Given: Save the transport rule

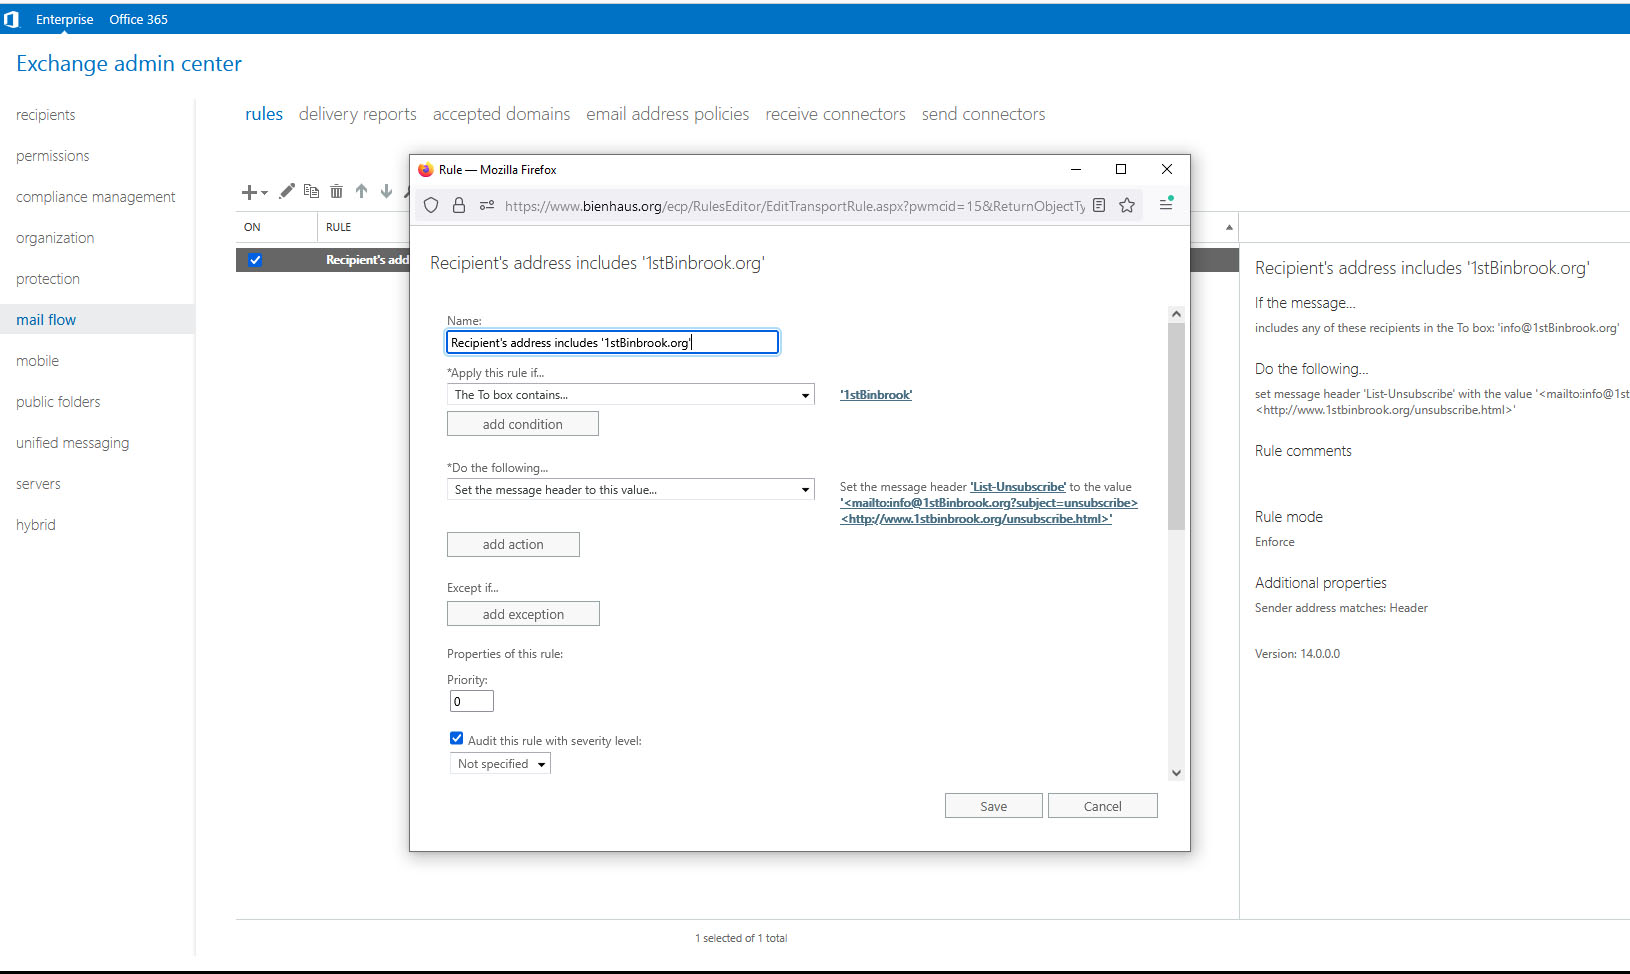Looking at the screenshot, I should [x=994, y=806].
